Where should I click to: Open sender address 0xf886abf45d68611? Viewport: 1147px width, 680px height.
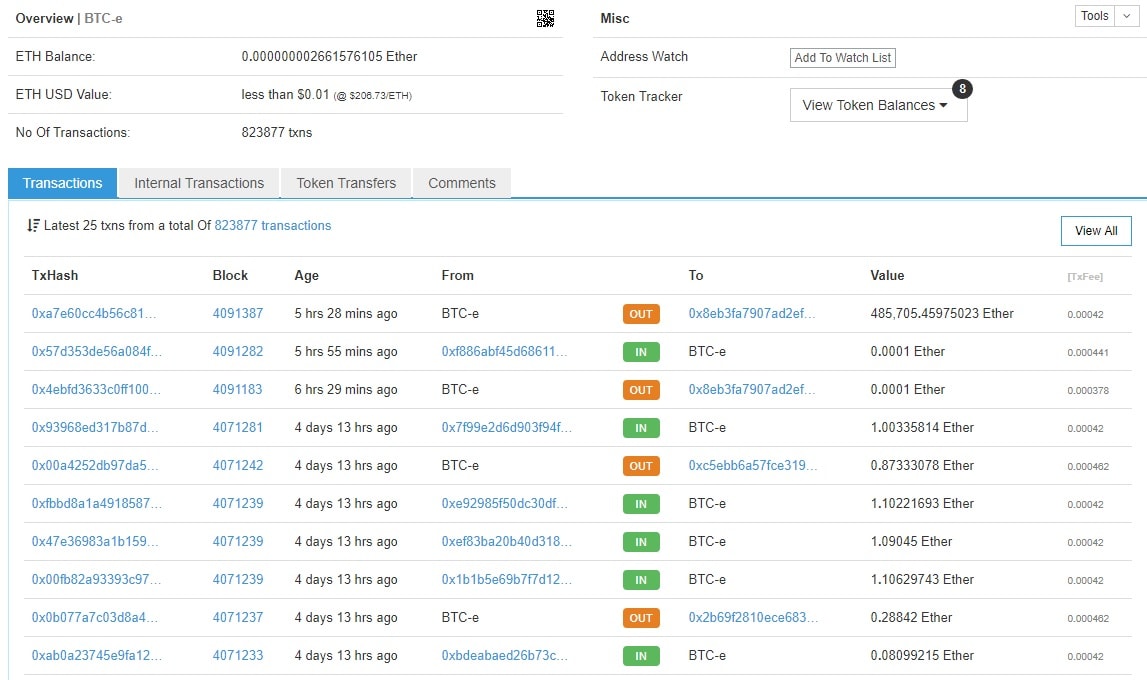coord(506,352)
